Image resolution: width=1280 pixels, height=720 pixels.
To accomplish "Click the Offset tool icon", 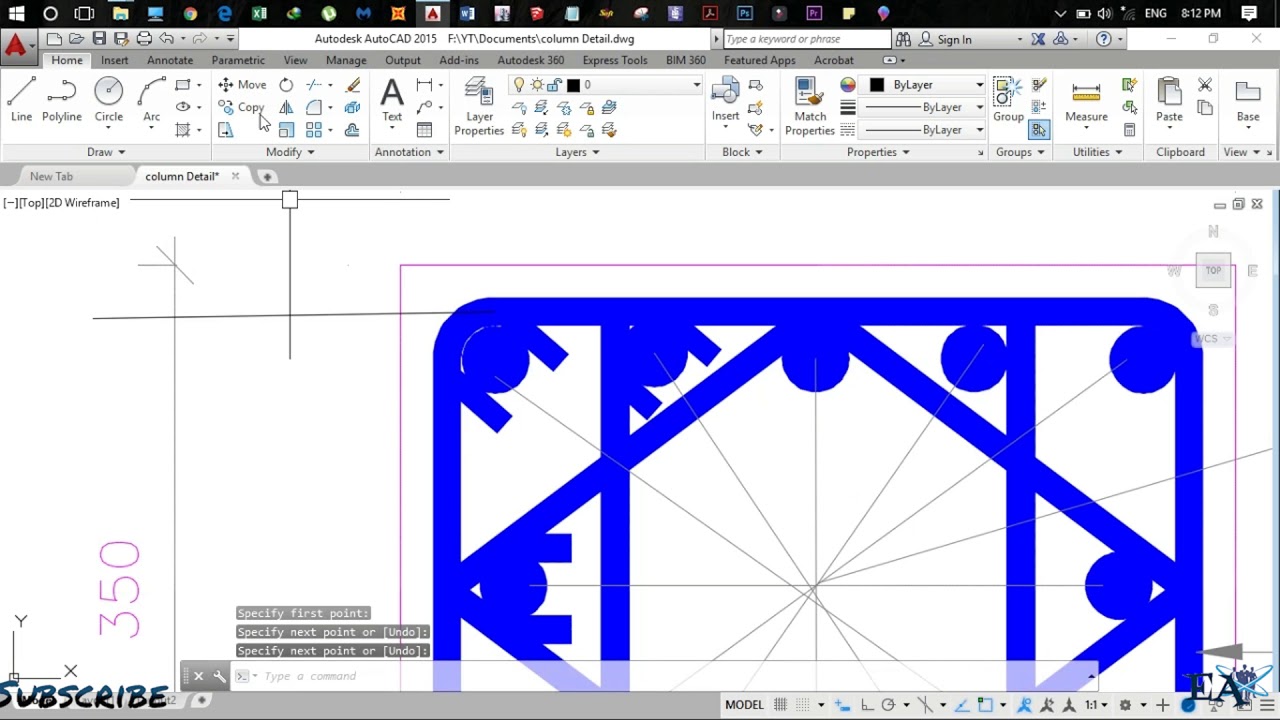I will point(352,130).
